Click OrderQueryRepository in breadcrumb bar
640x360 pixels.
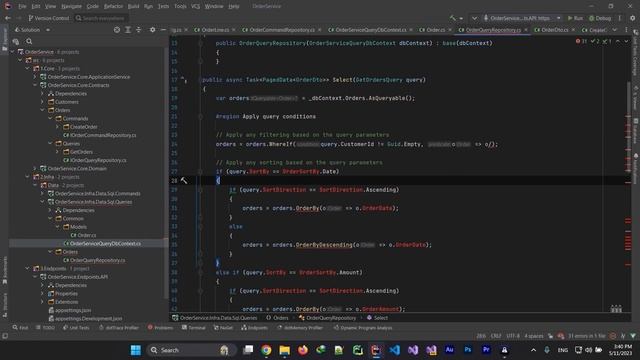point(327,318)
